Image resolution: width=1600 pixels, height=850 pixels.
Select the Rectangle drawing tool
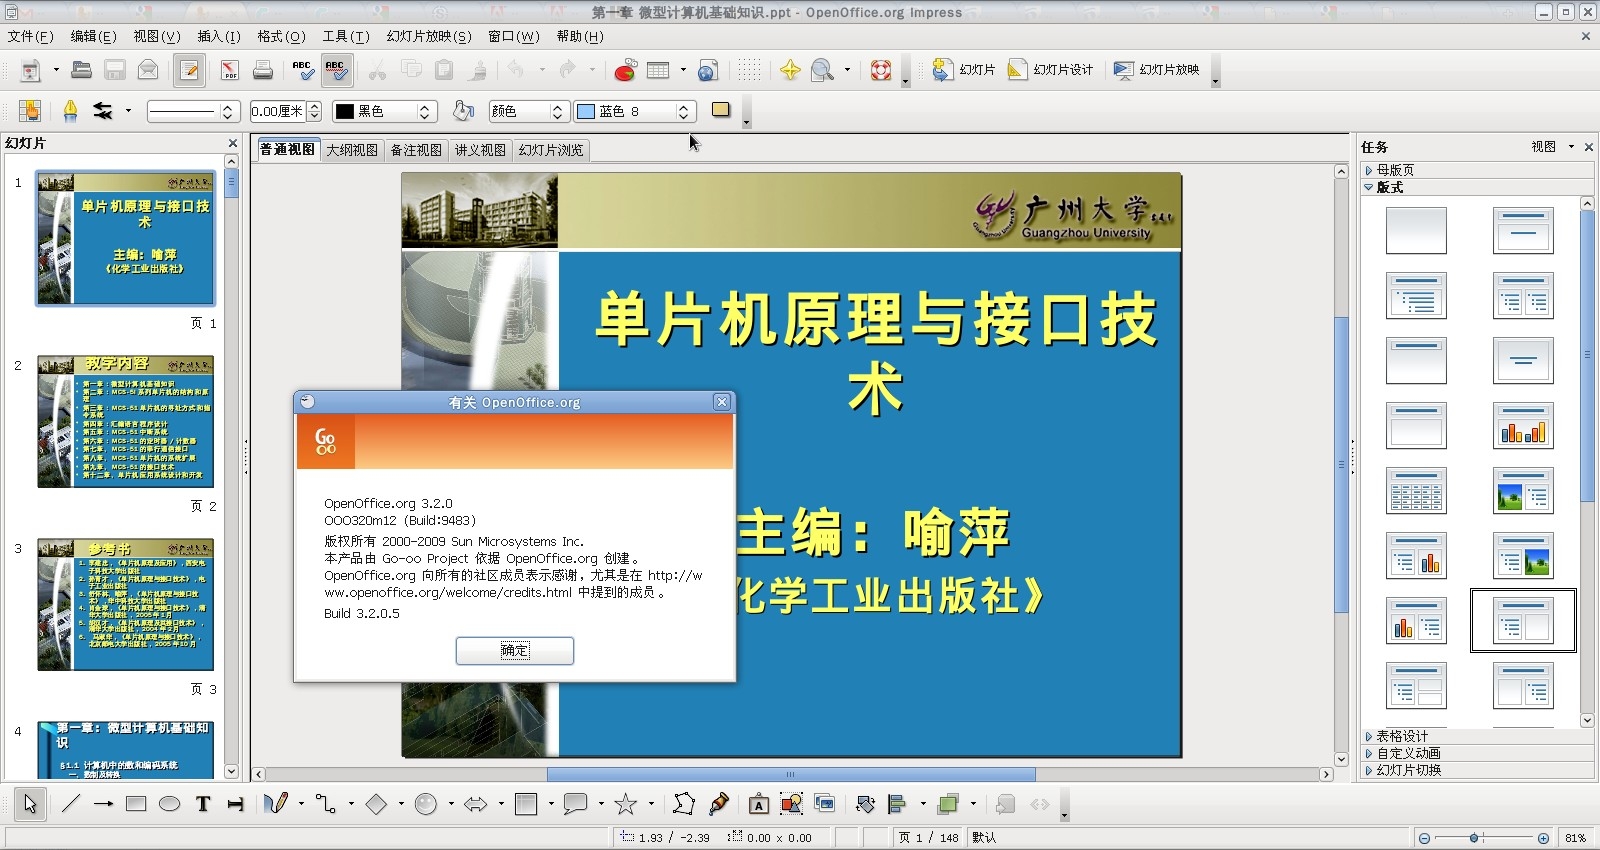(136, 804)
